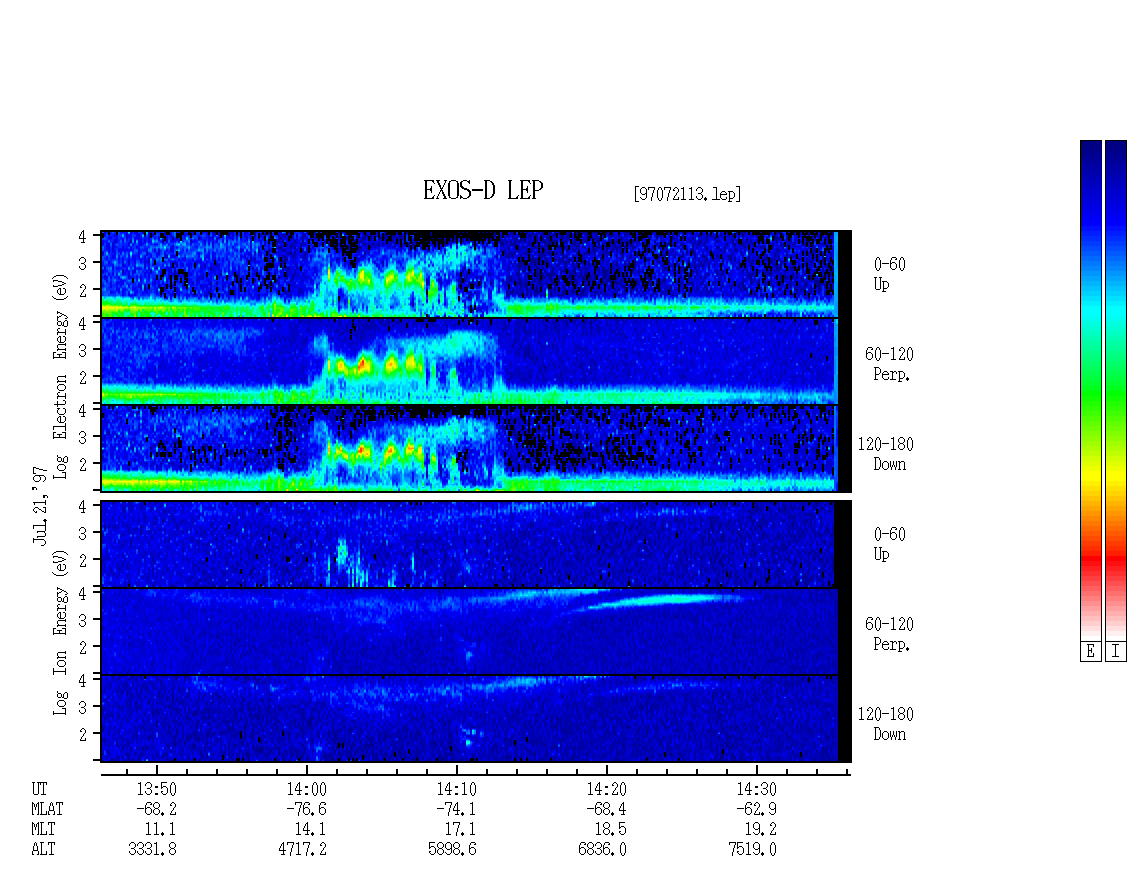
Task: Click the Jul.21,'97 date label
Action: (x=40, y=505)
